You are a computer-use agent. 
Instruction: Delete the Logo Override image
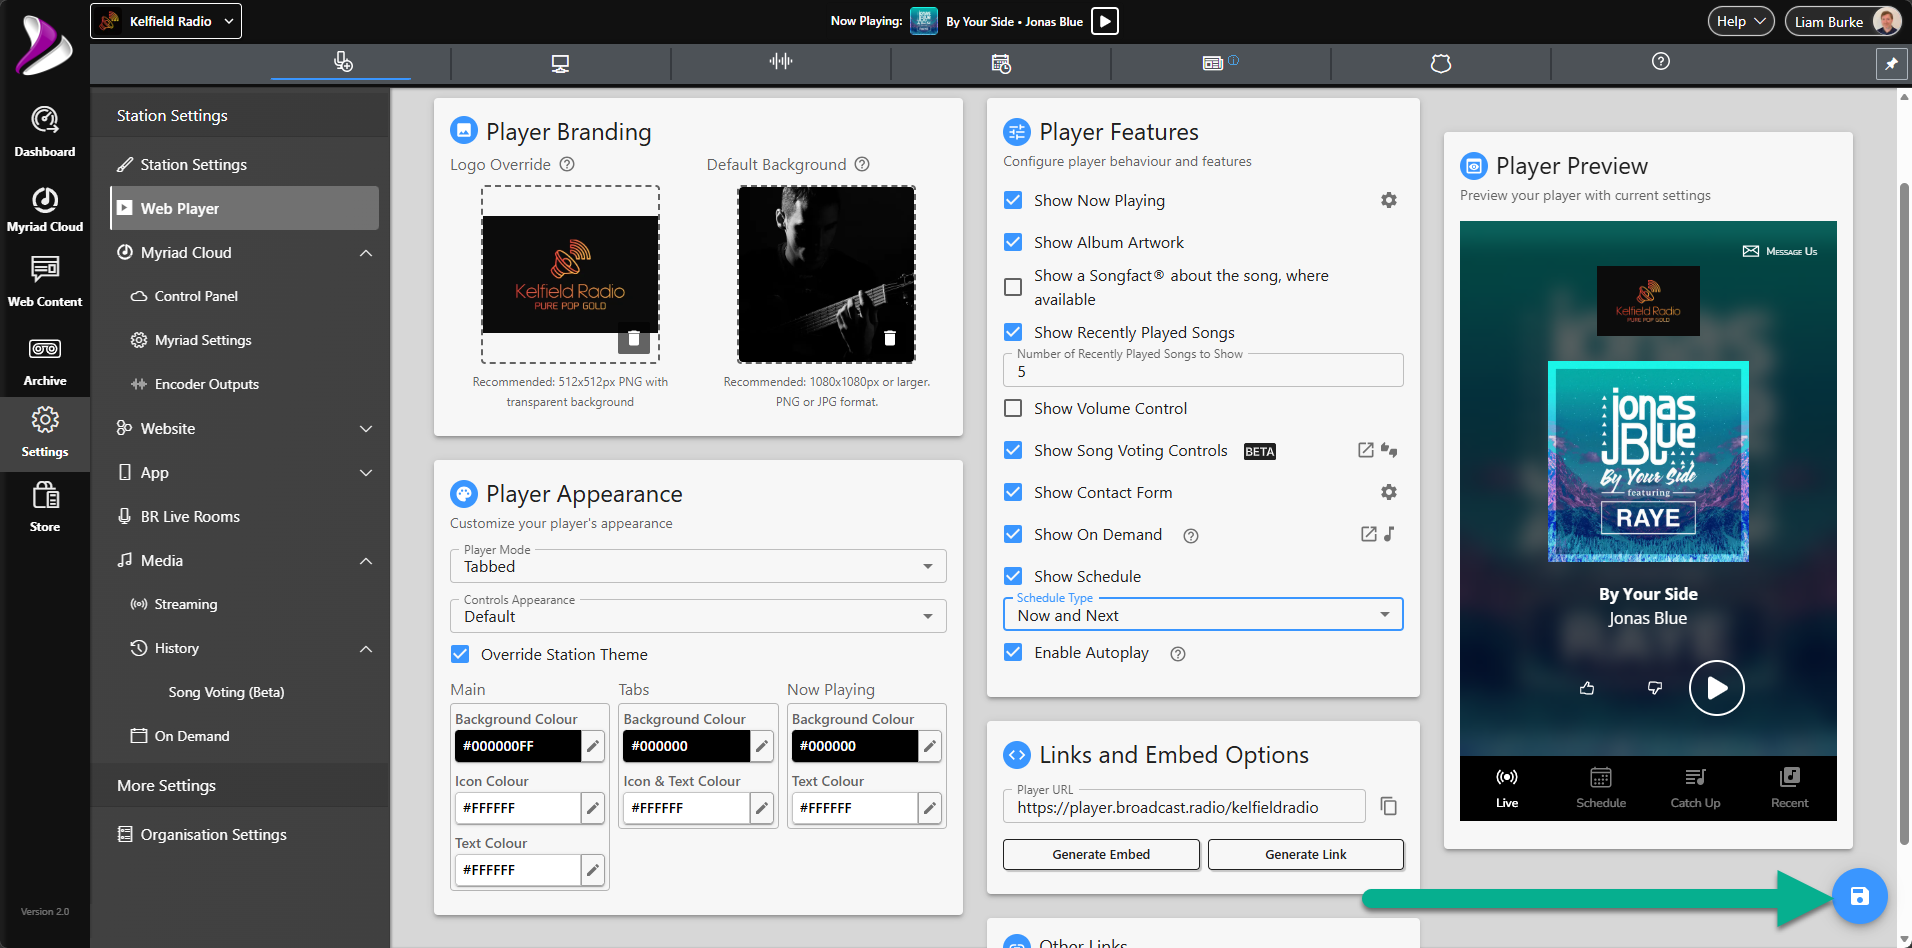tap(634, 338)
